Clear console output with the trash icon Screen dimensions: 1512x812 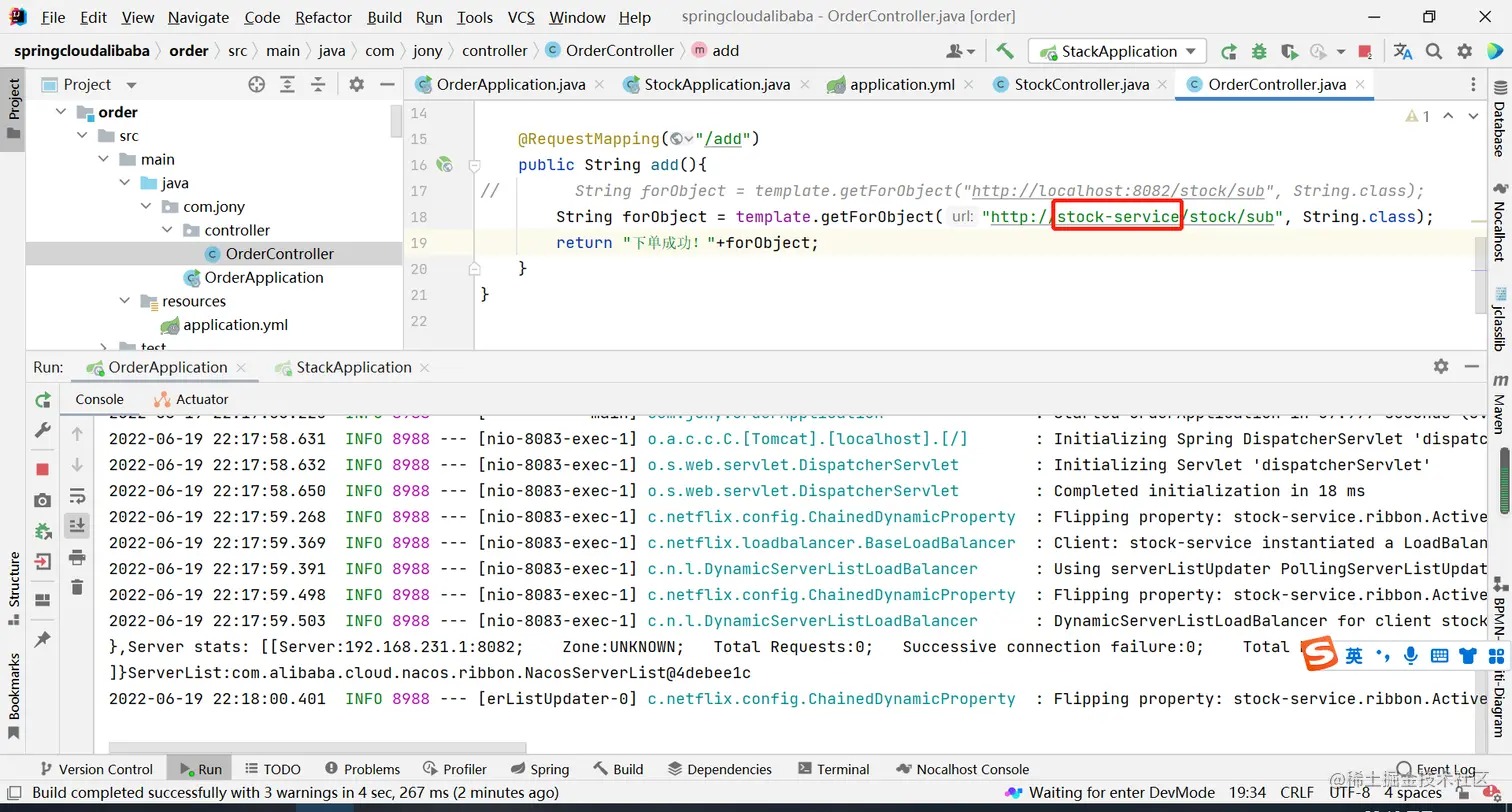[x=77, y=587]
